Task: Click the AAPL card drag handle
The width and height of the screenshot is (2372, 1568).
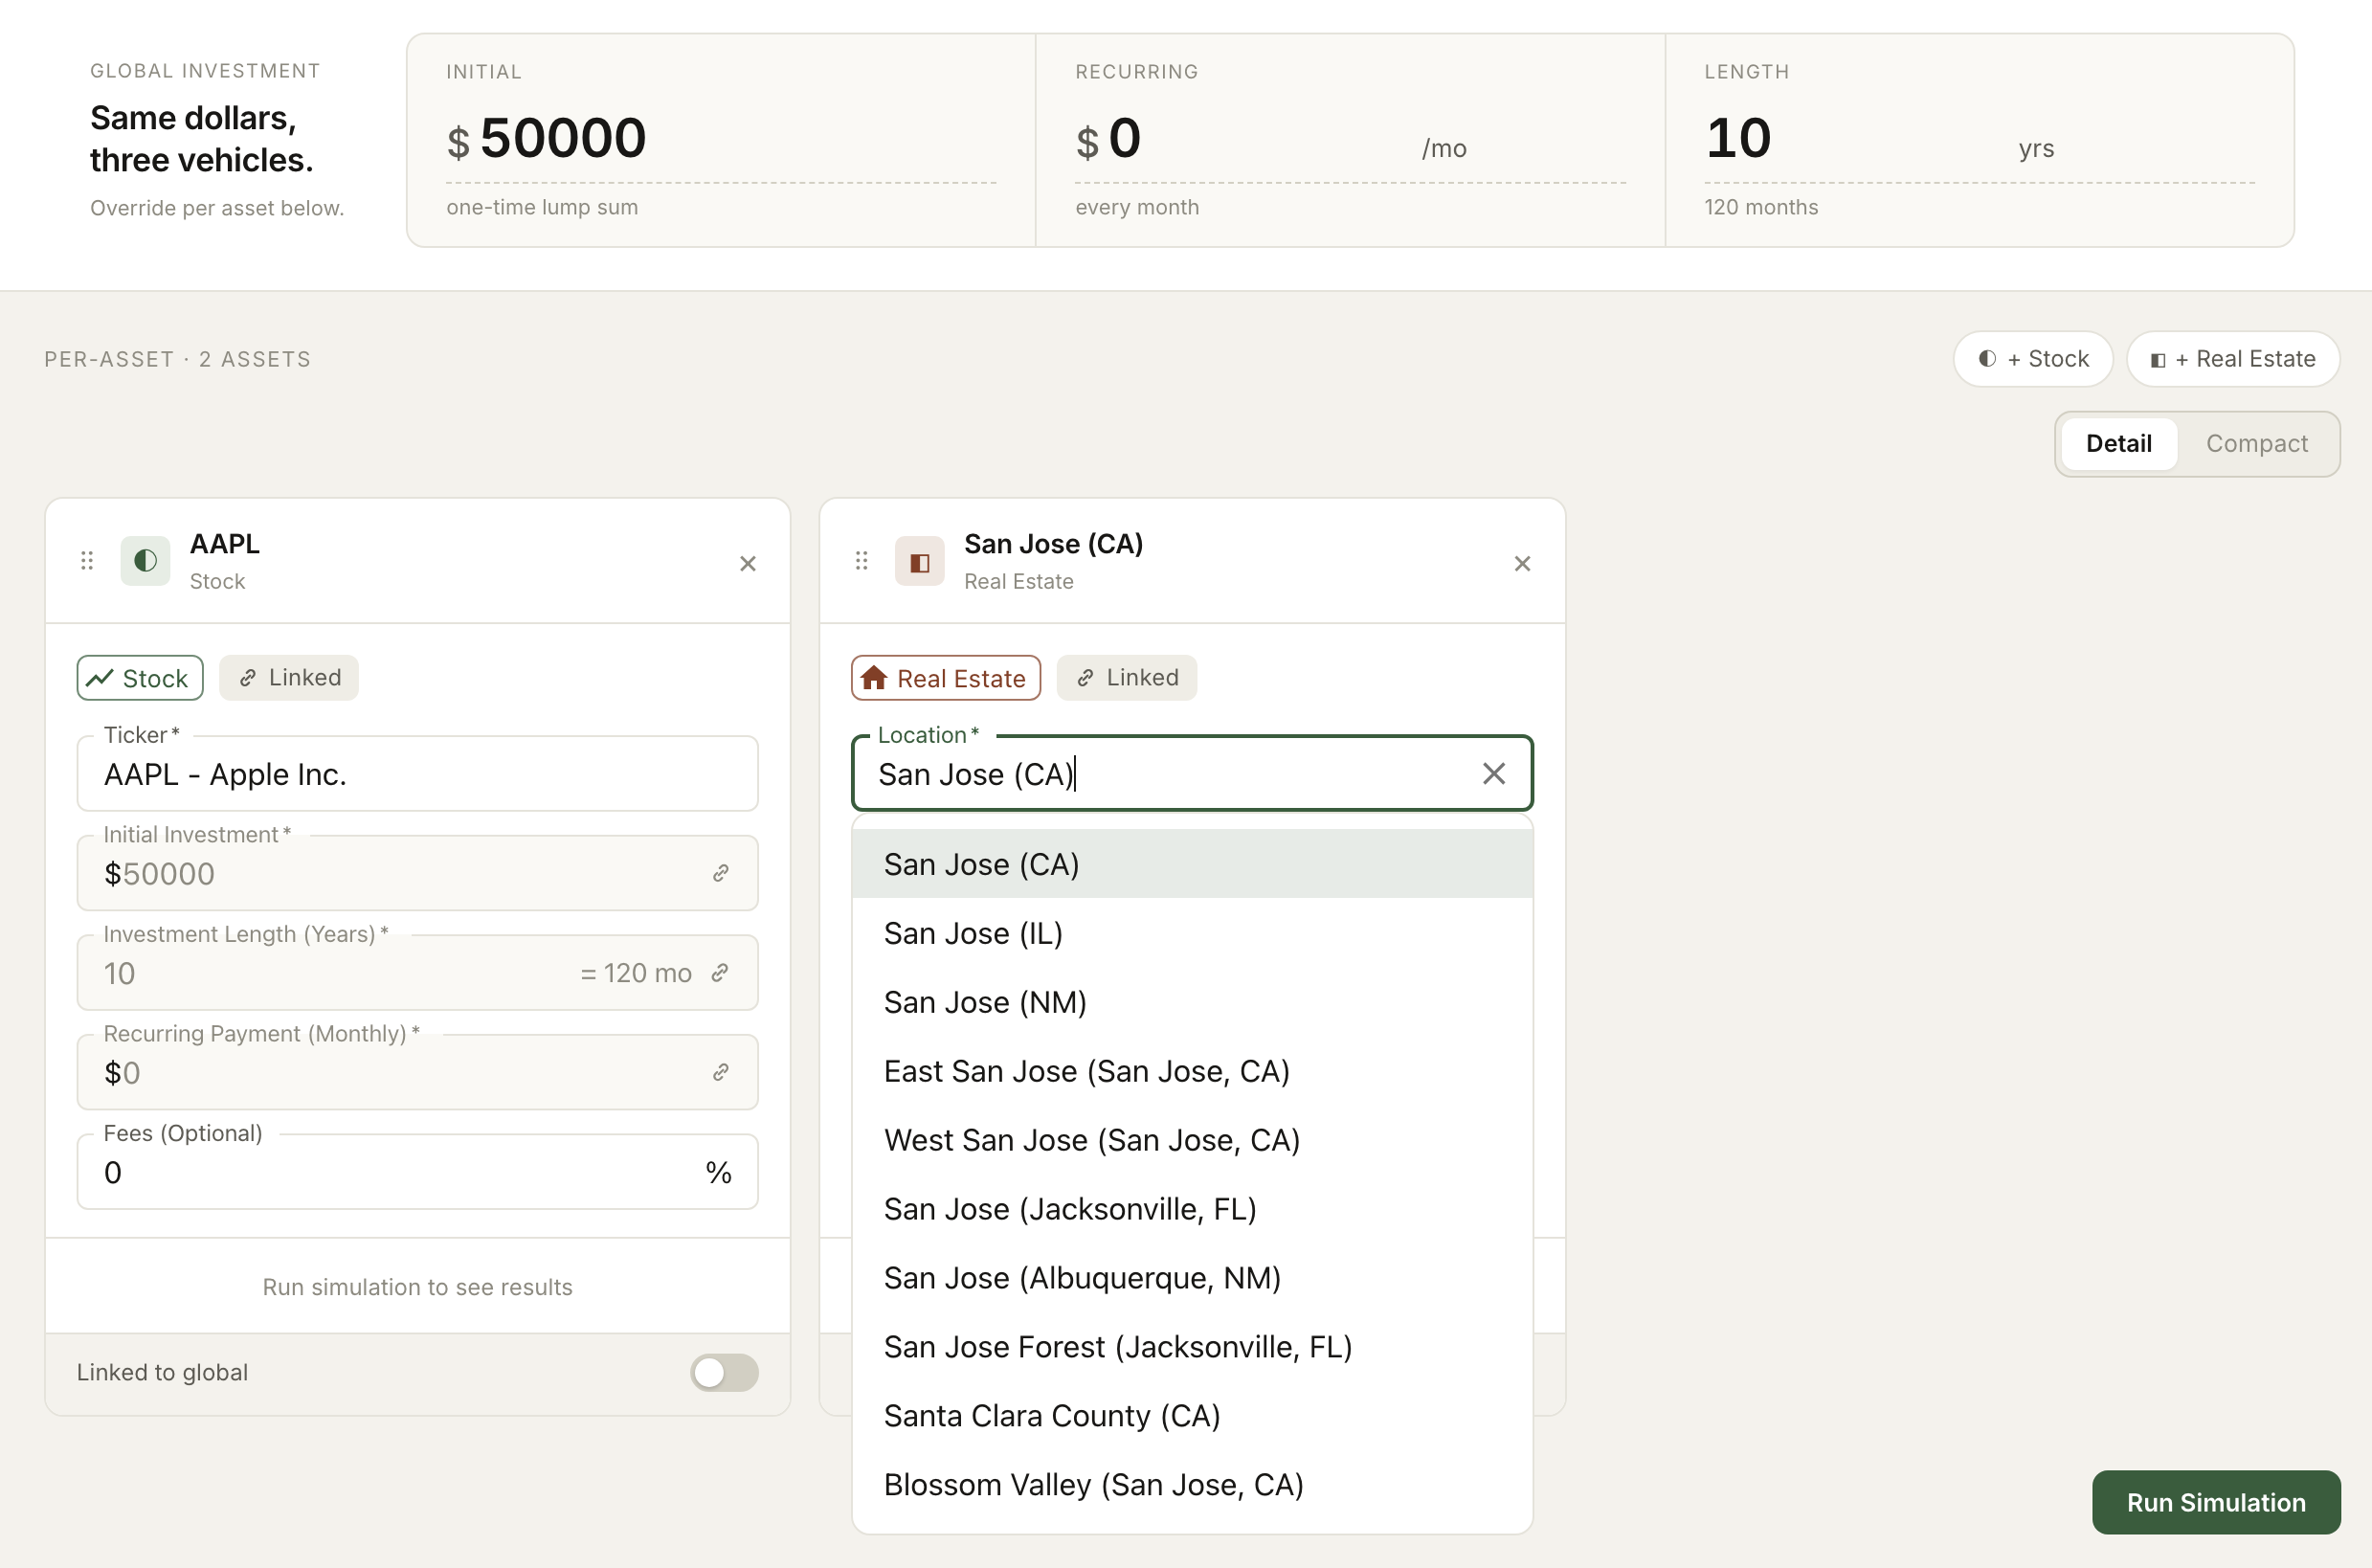Action: pyautogui.click(x=87, y=561)
